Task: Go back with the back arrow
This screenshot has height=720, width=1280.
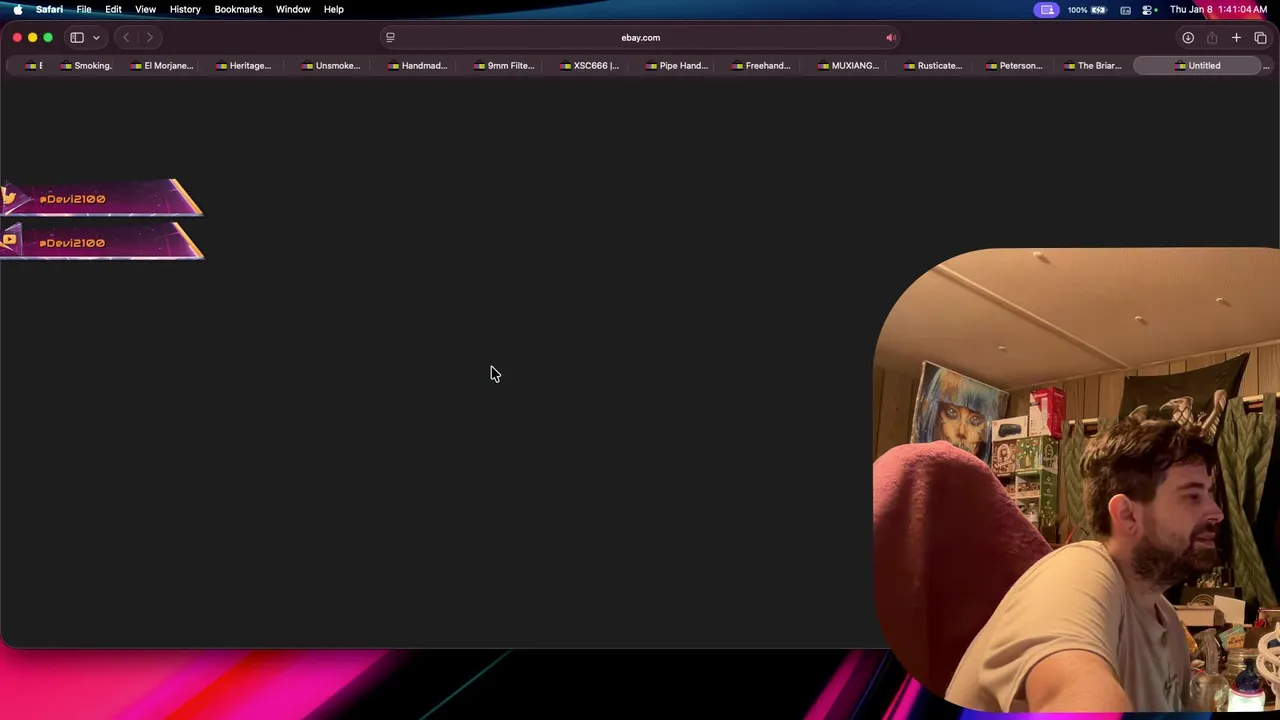Action: [x=126, y=37]
